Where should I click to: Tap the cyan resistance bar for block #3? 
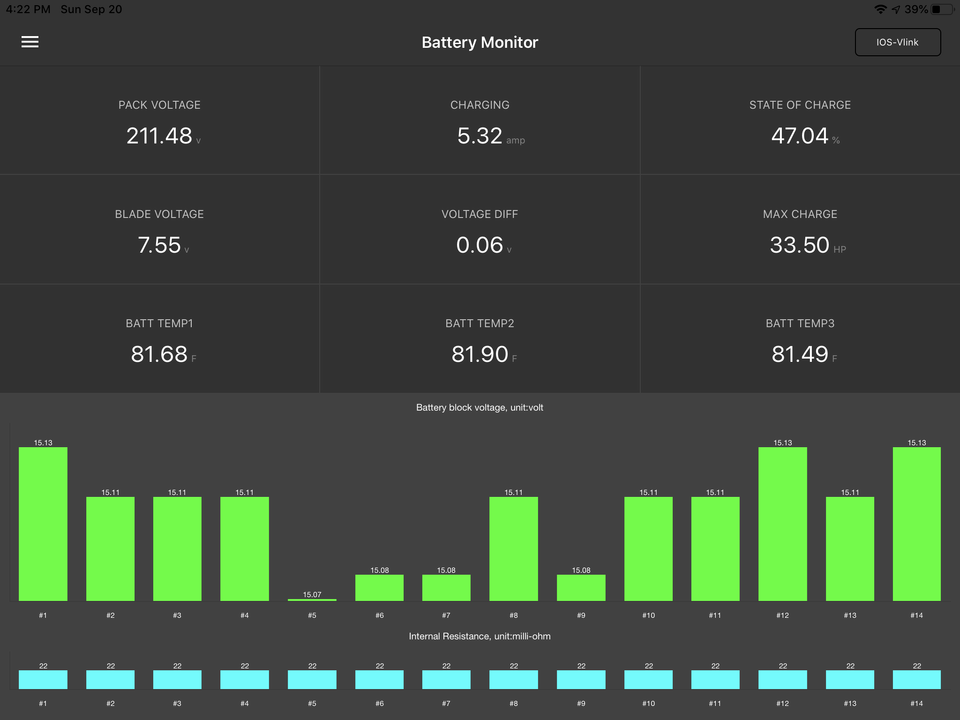point(177,680)
